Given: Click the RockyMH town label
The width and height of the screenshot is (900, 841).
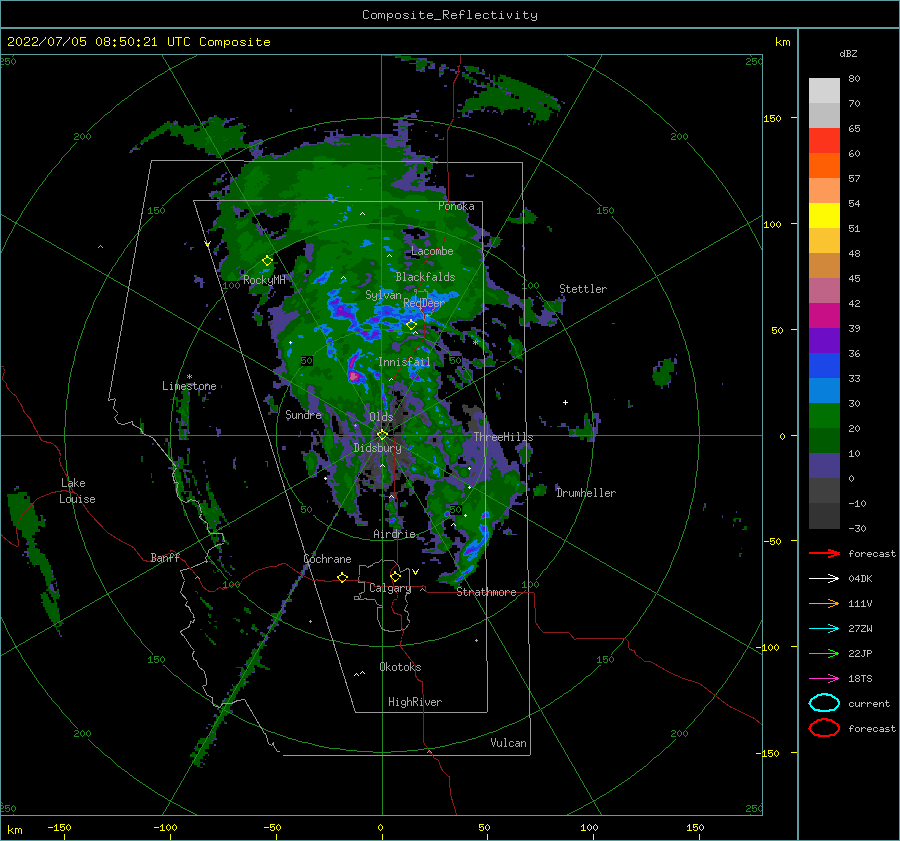Looking at the screenshot, I should pos(264,280).
